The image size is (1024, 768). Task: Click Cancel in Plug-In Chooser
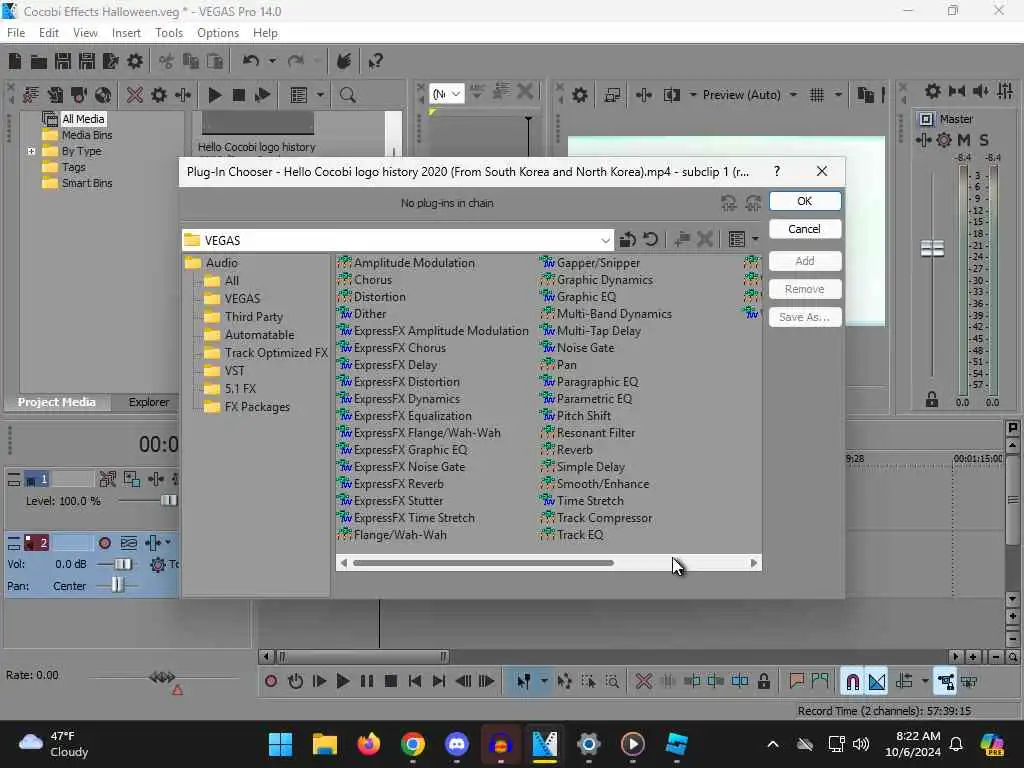point(805,229)
